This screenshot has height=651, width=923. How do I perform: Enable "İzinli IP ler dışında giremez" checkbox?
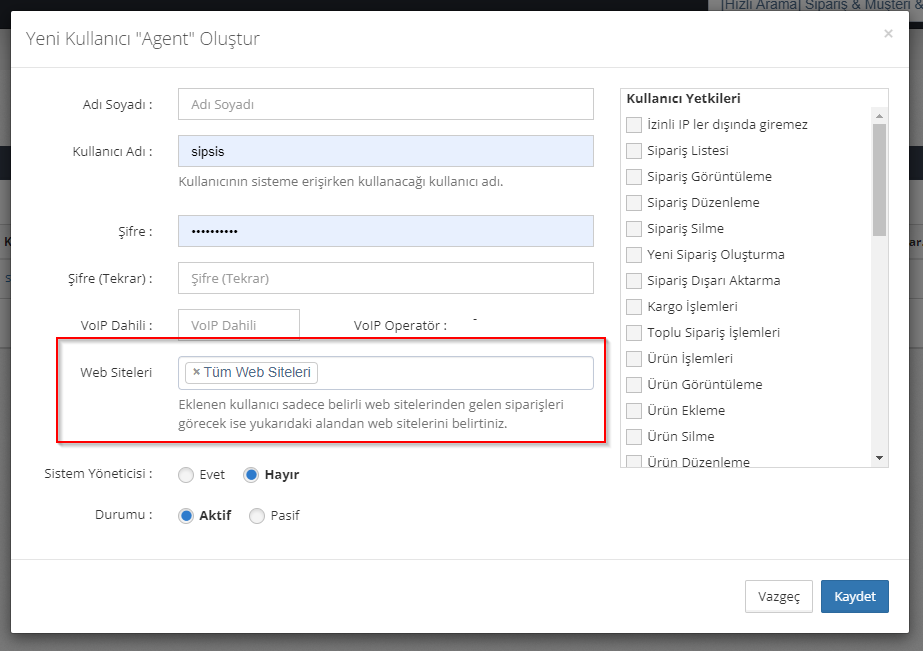tap(633, 125)
